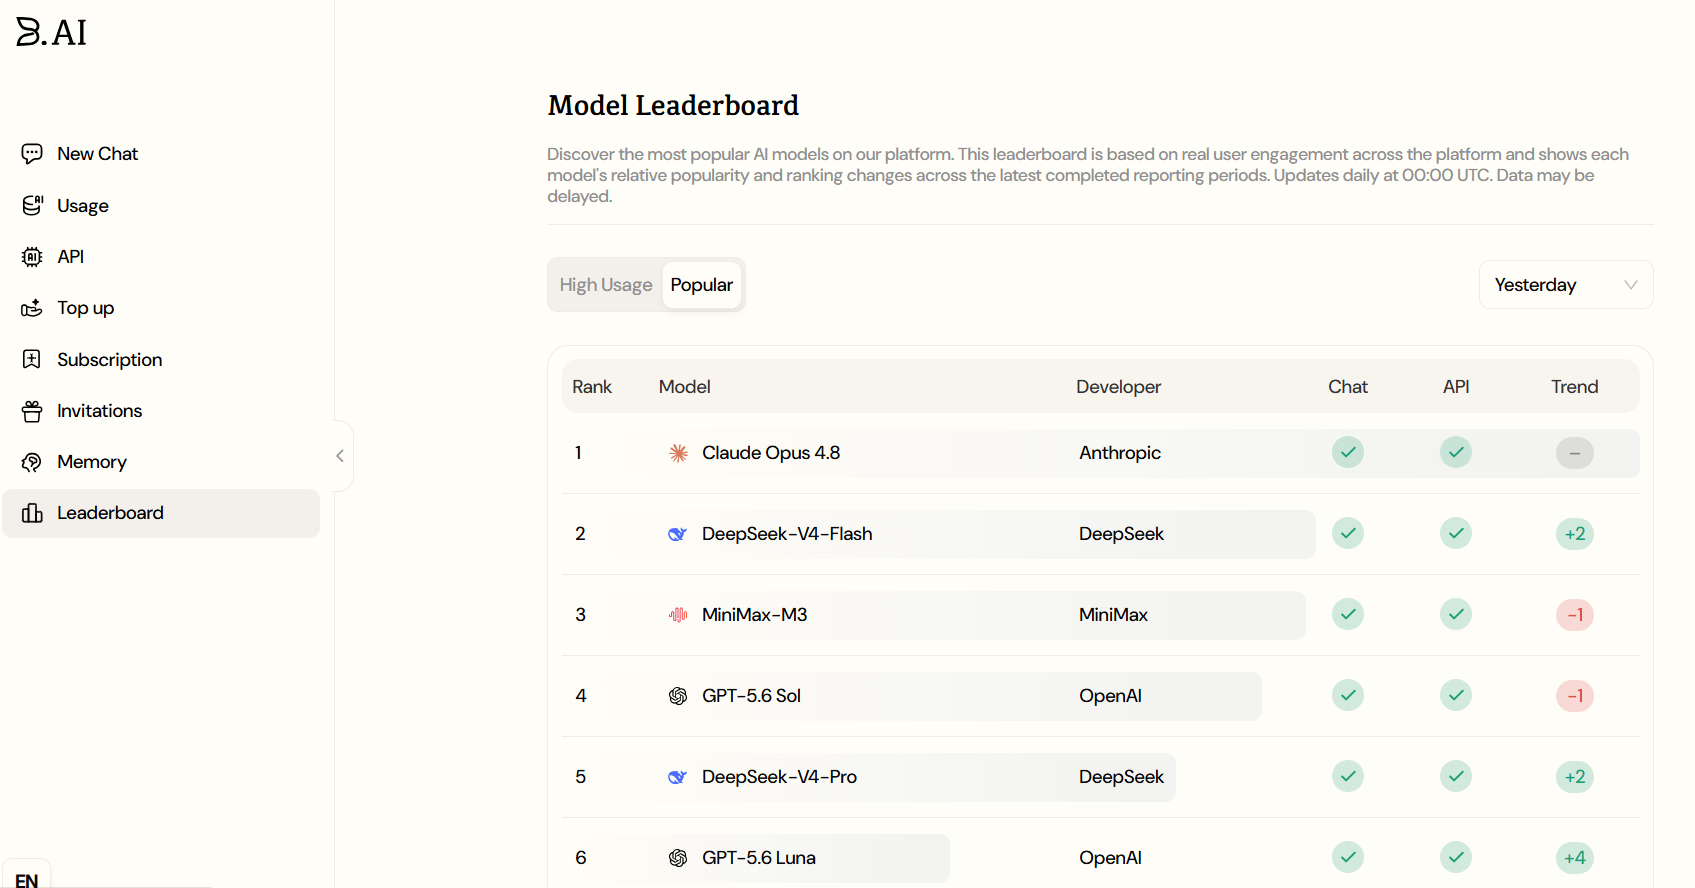This screenshot has width=1695, height=888.
Task: Click the Memory icon
Action: 32,462
